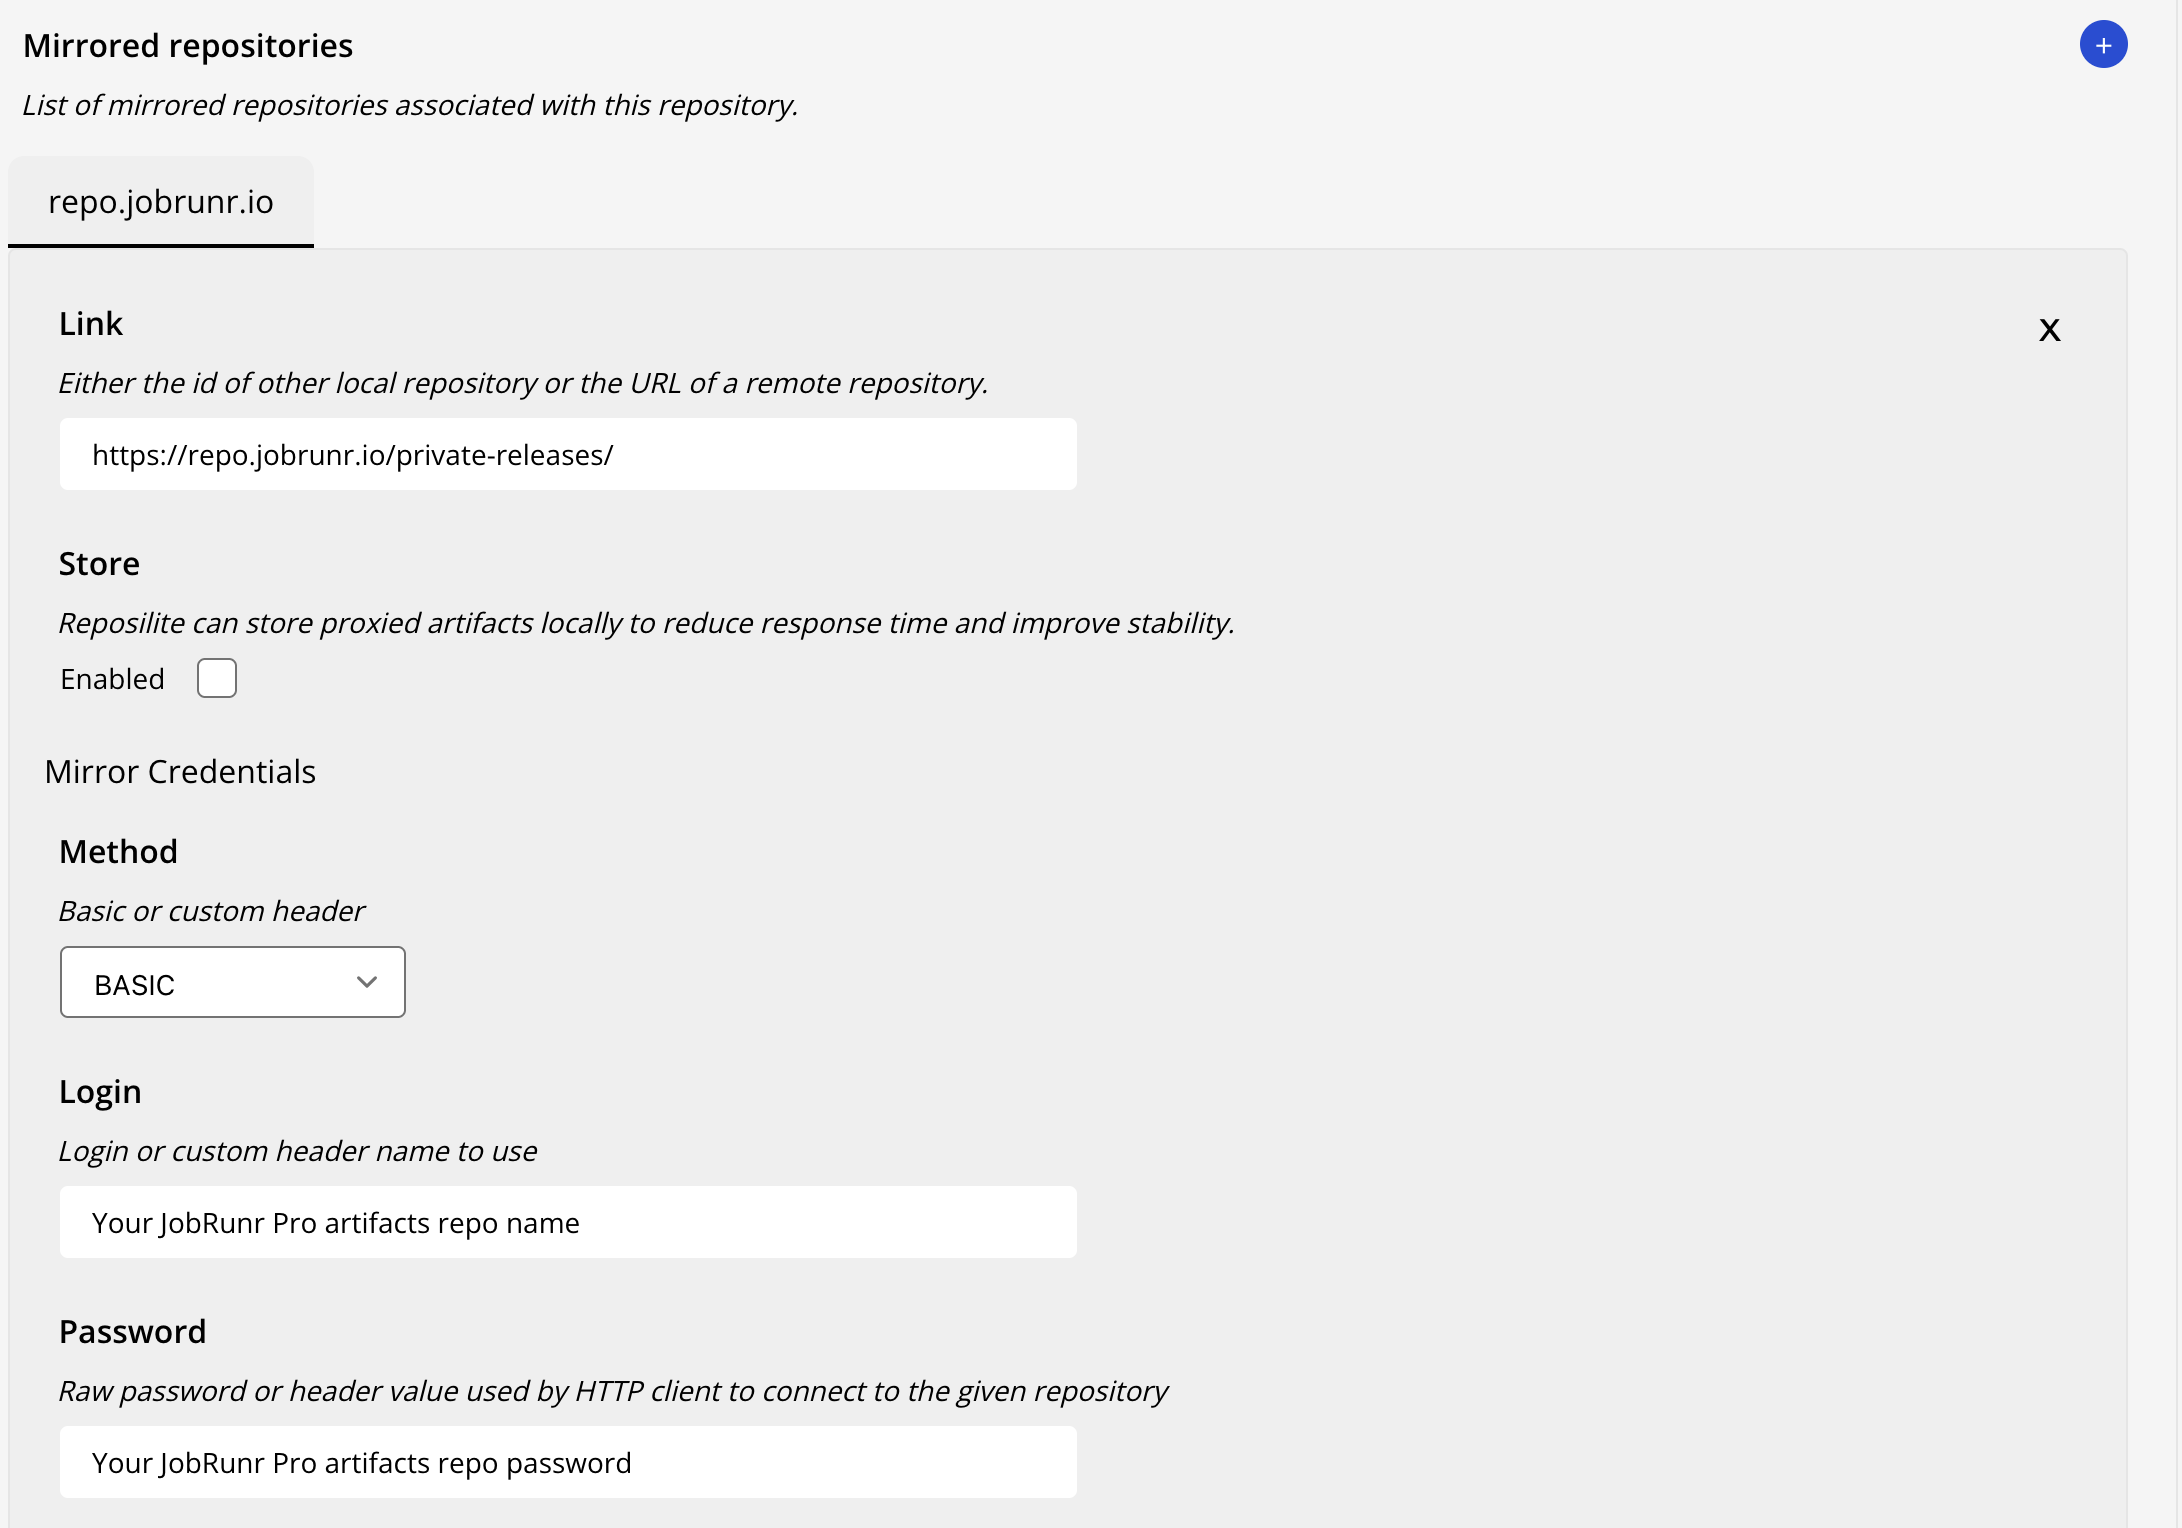
Task: Focus the Password input field
Action: (568, 1463)
